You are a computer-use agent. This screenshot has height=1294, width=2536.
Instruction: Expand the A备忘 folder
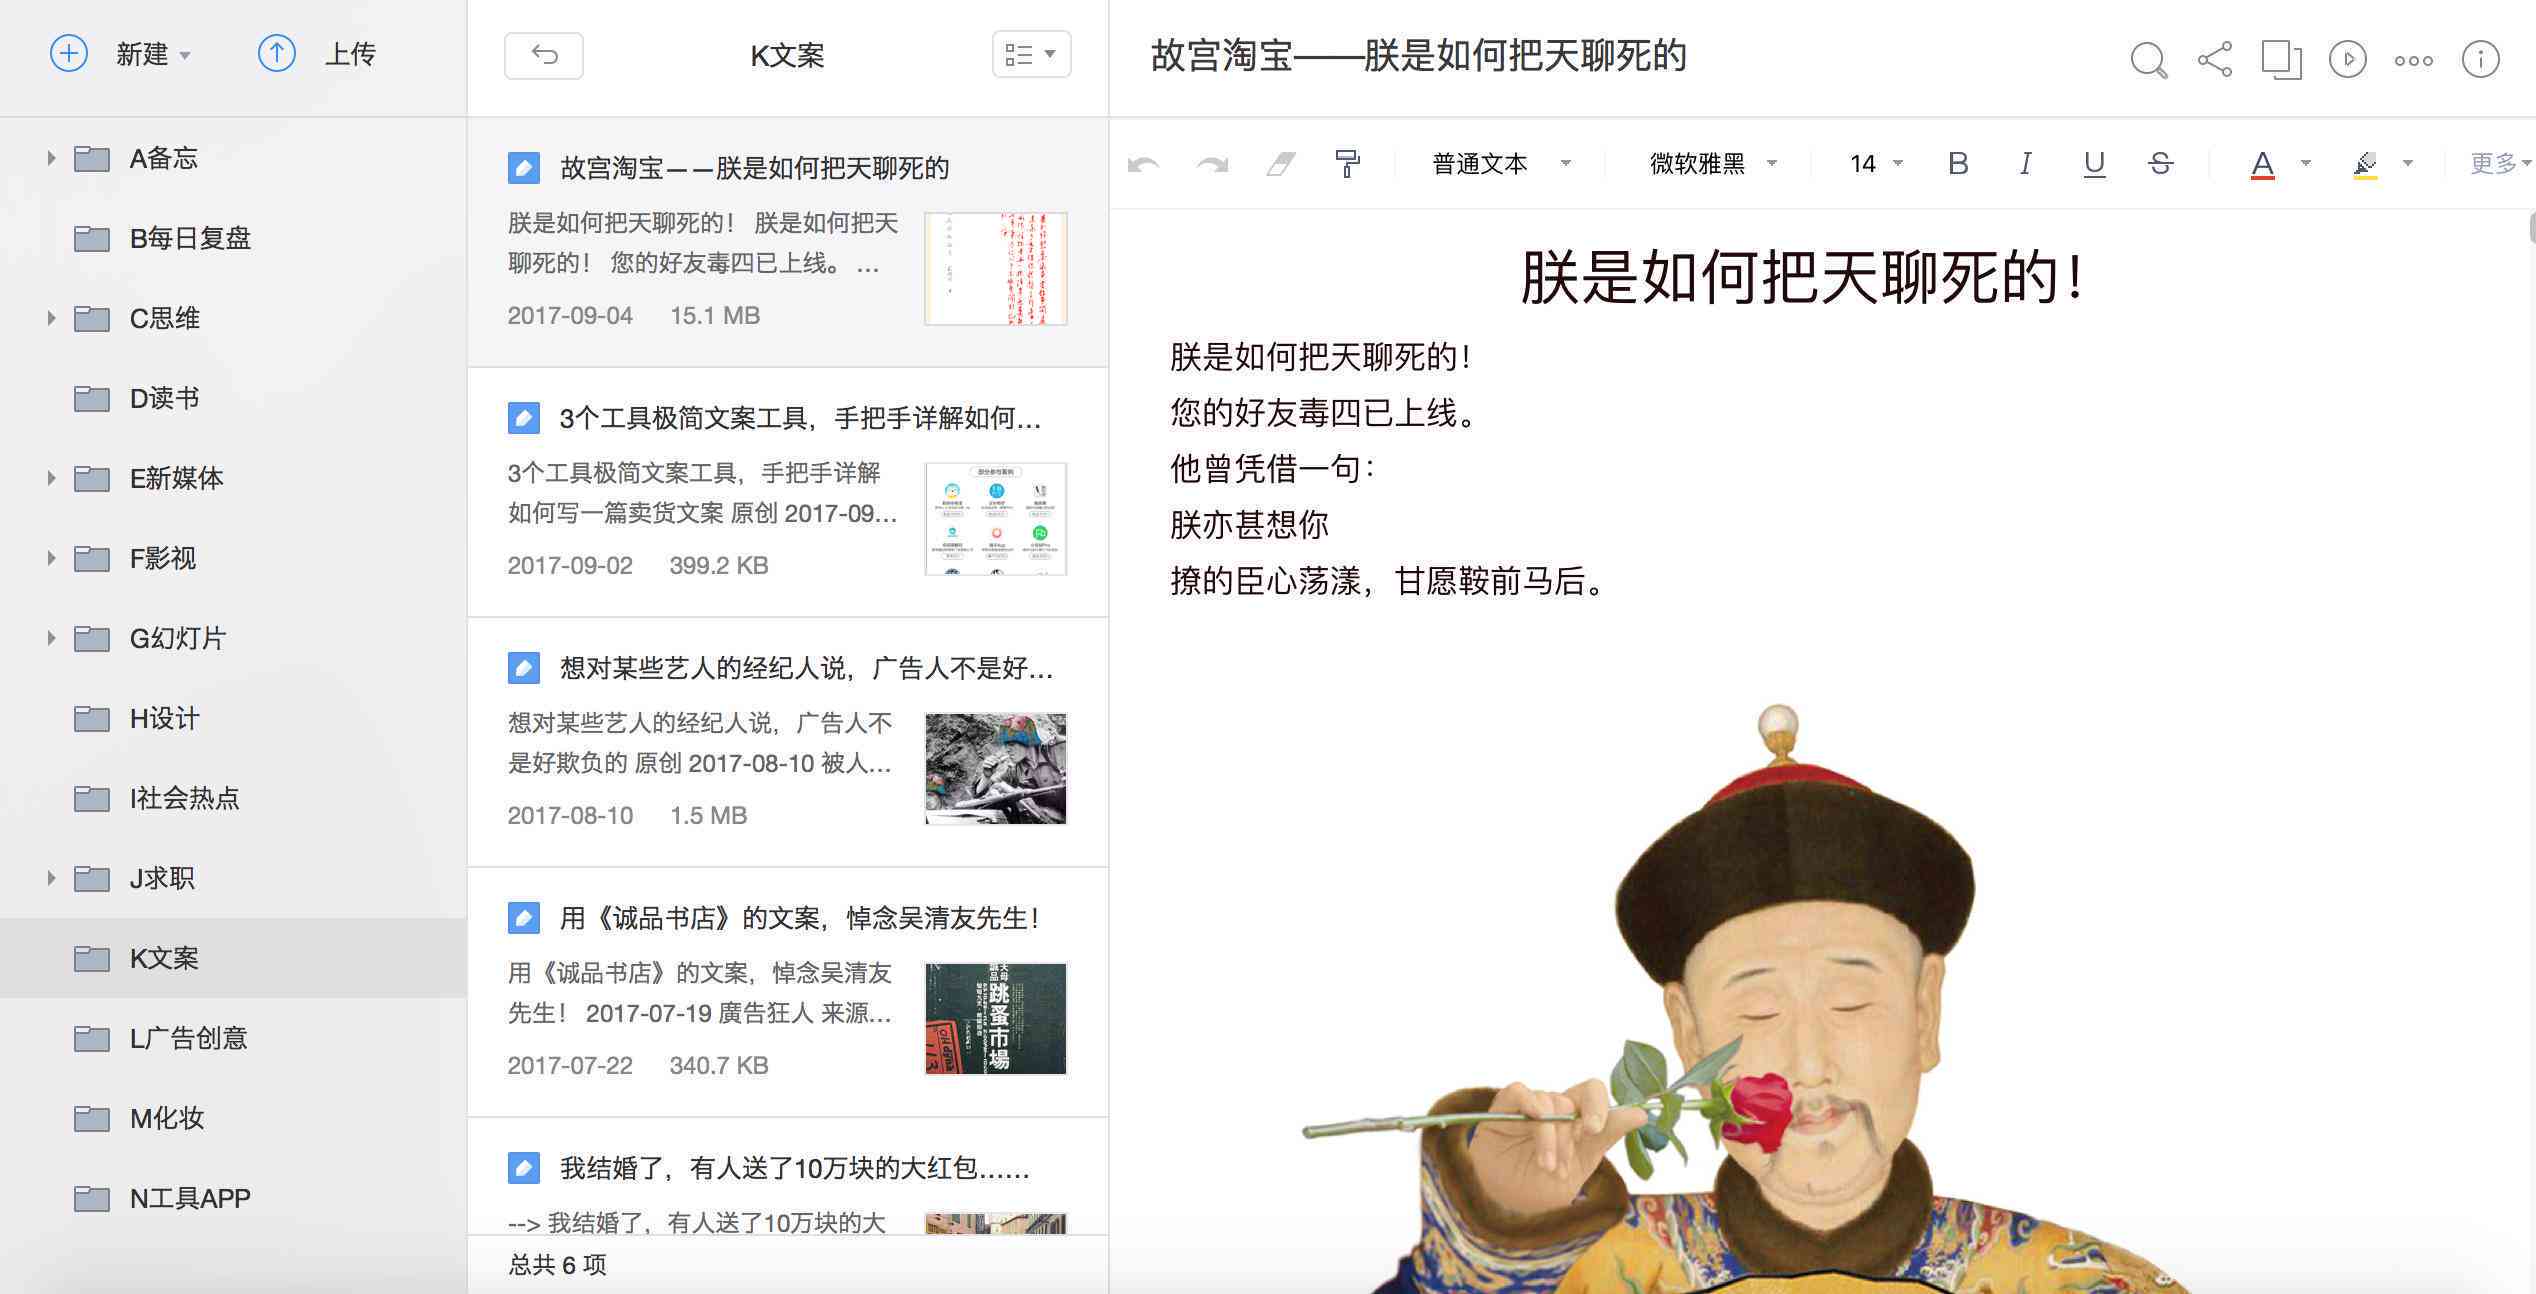click(x=51, y=158)
